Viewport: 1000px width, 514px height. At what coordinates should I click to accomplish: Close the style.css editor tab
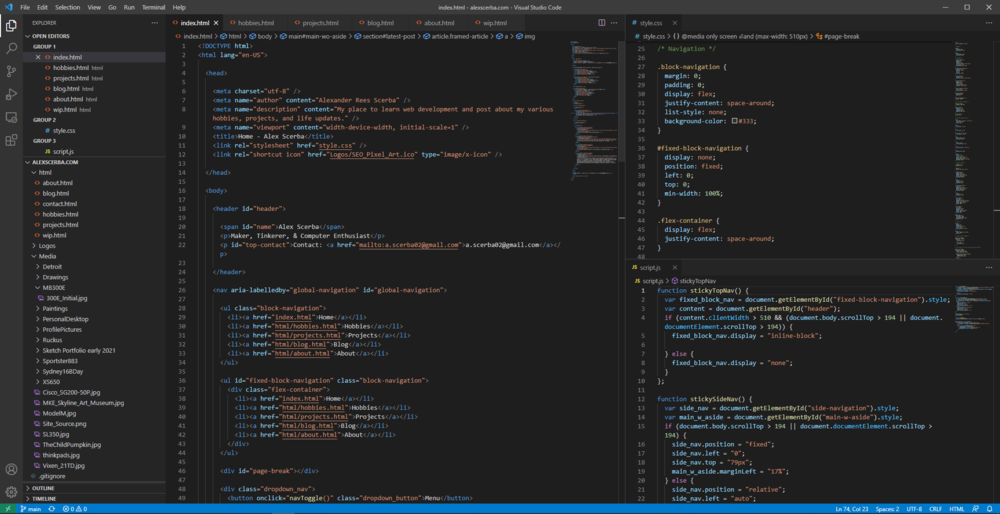coord(674,23)
